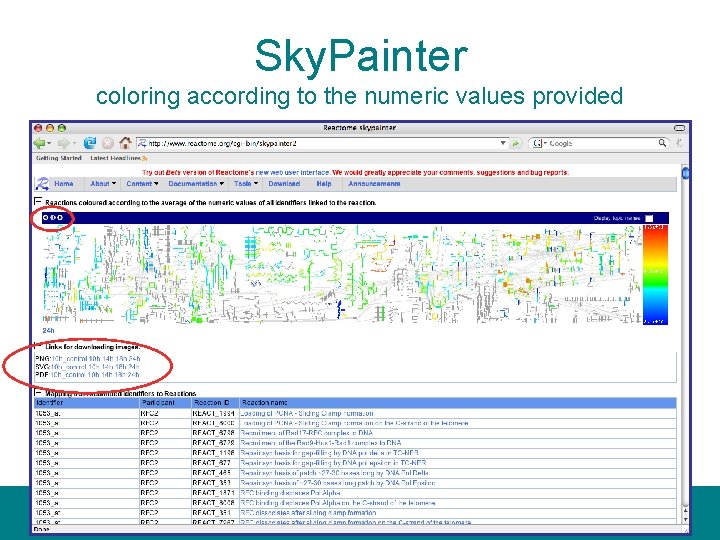Screen dimensions: 720x540
Task: Click the yellow minimize window button
Action: [x=50, y=128]
